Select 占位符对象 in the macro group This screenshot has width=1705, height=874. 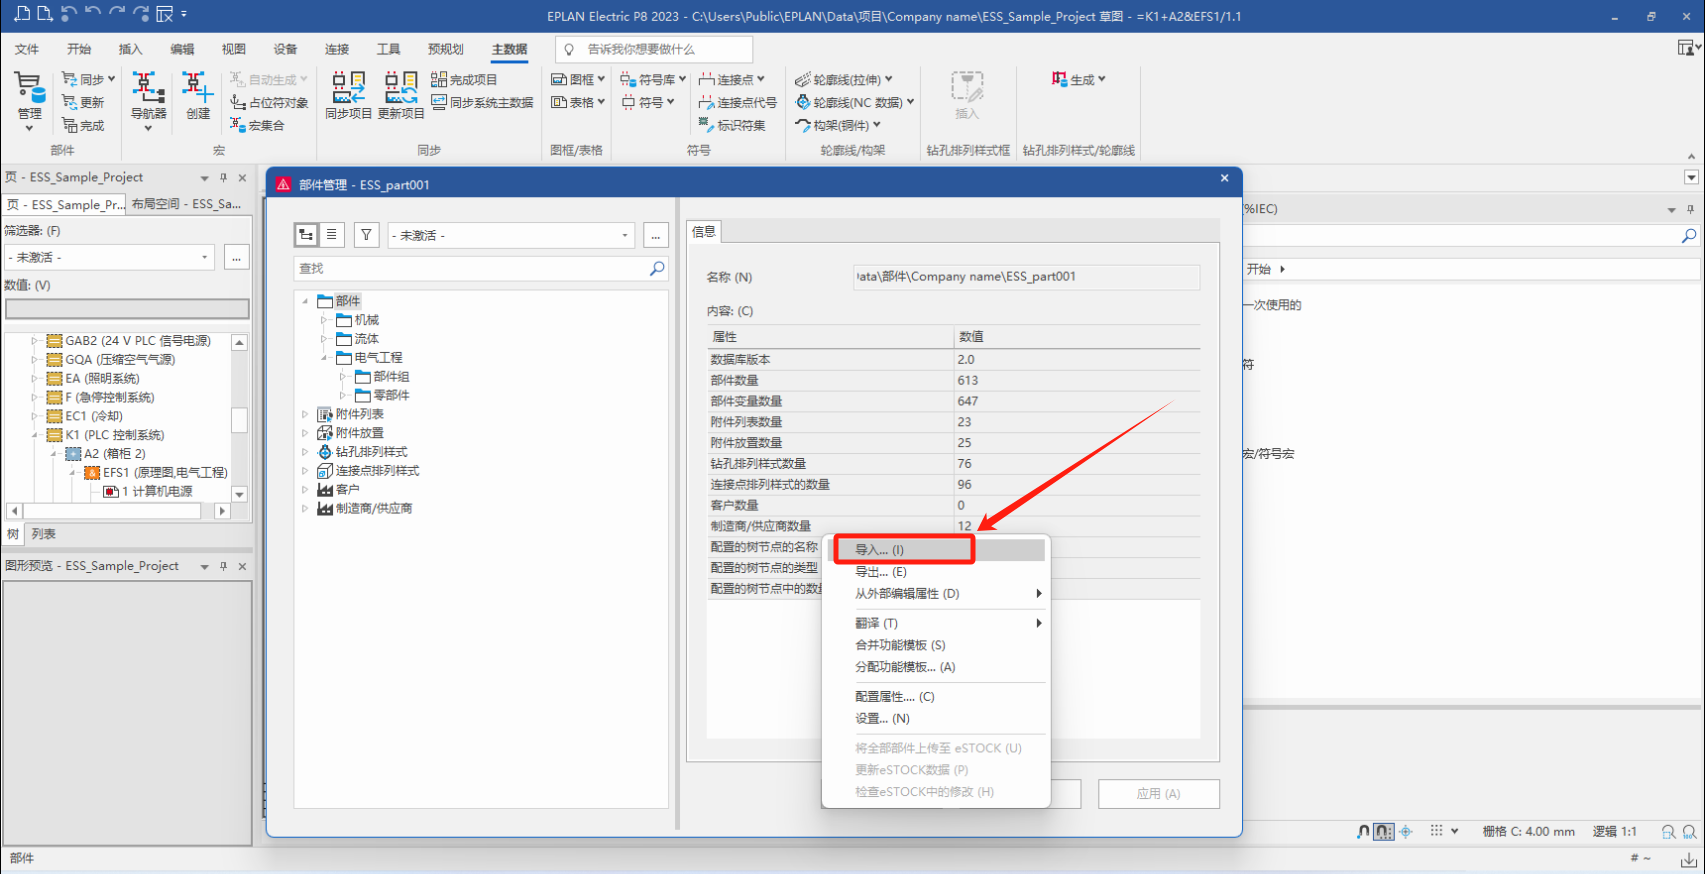pyautogui.click(x=269, y=102)
